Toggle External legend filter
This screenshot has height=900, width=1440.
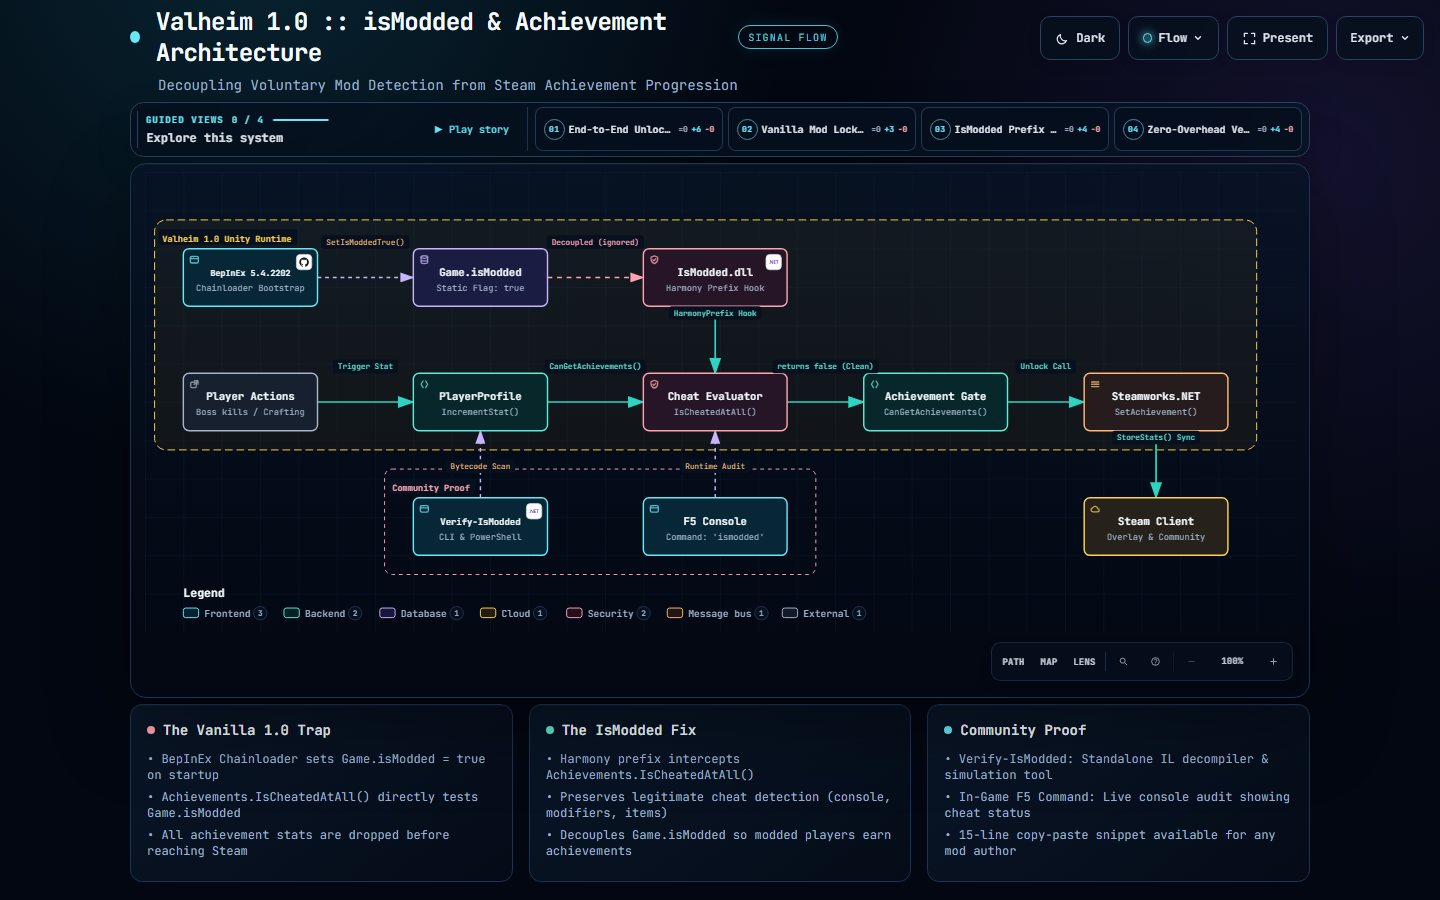tap(823, 614)
